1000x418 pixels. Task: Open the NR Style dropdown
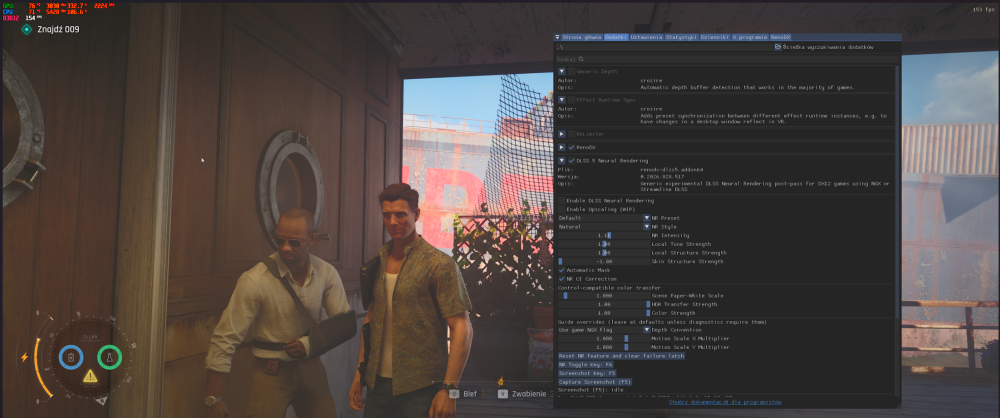point(604,227)
